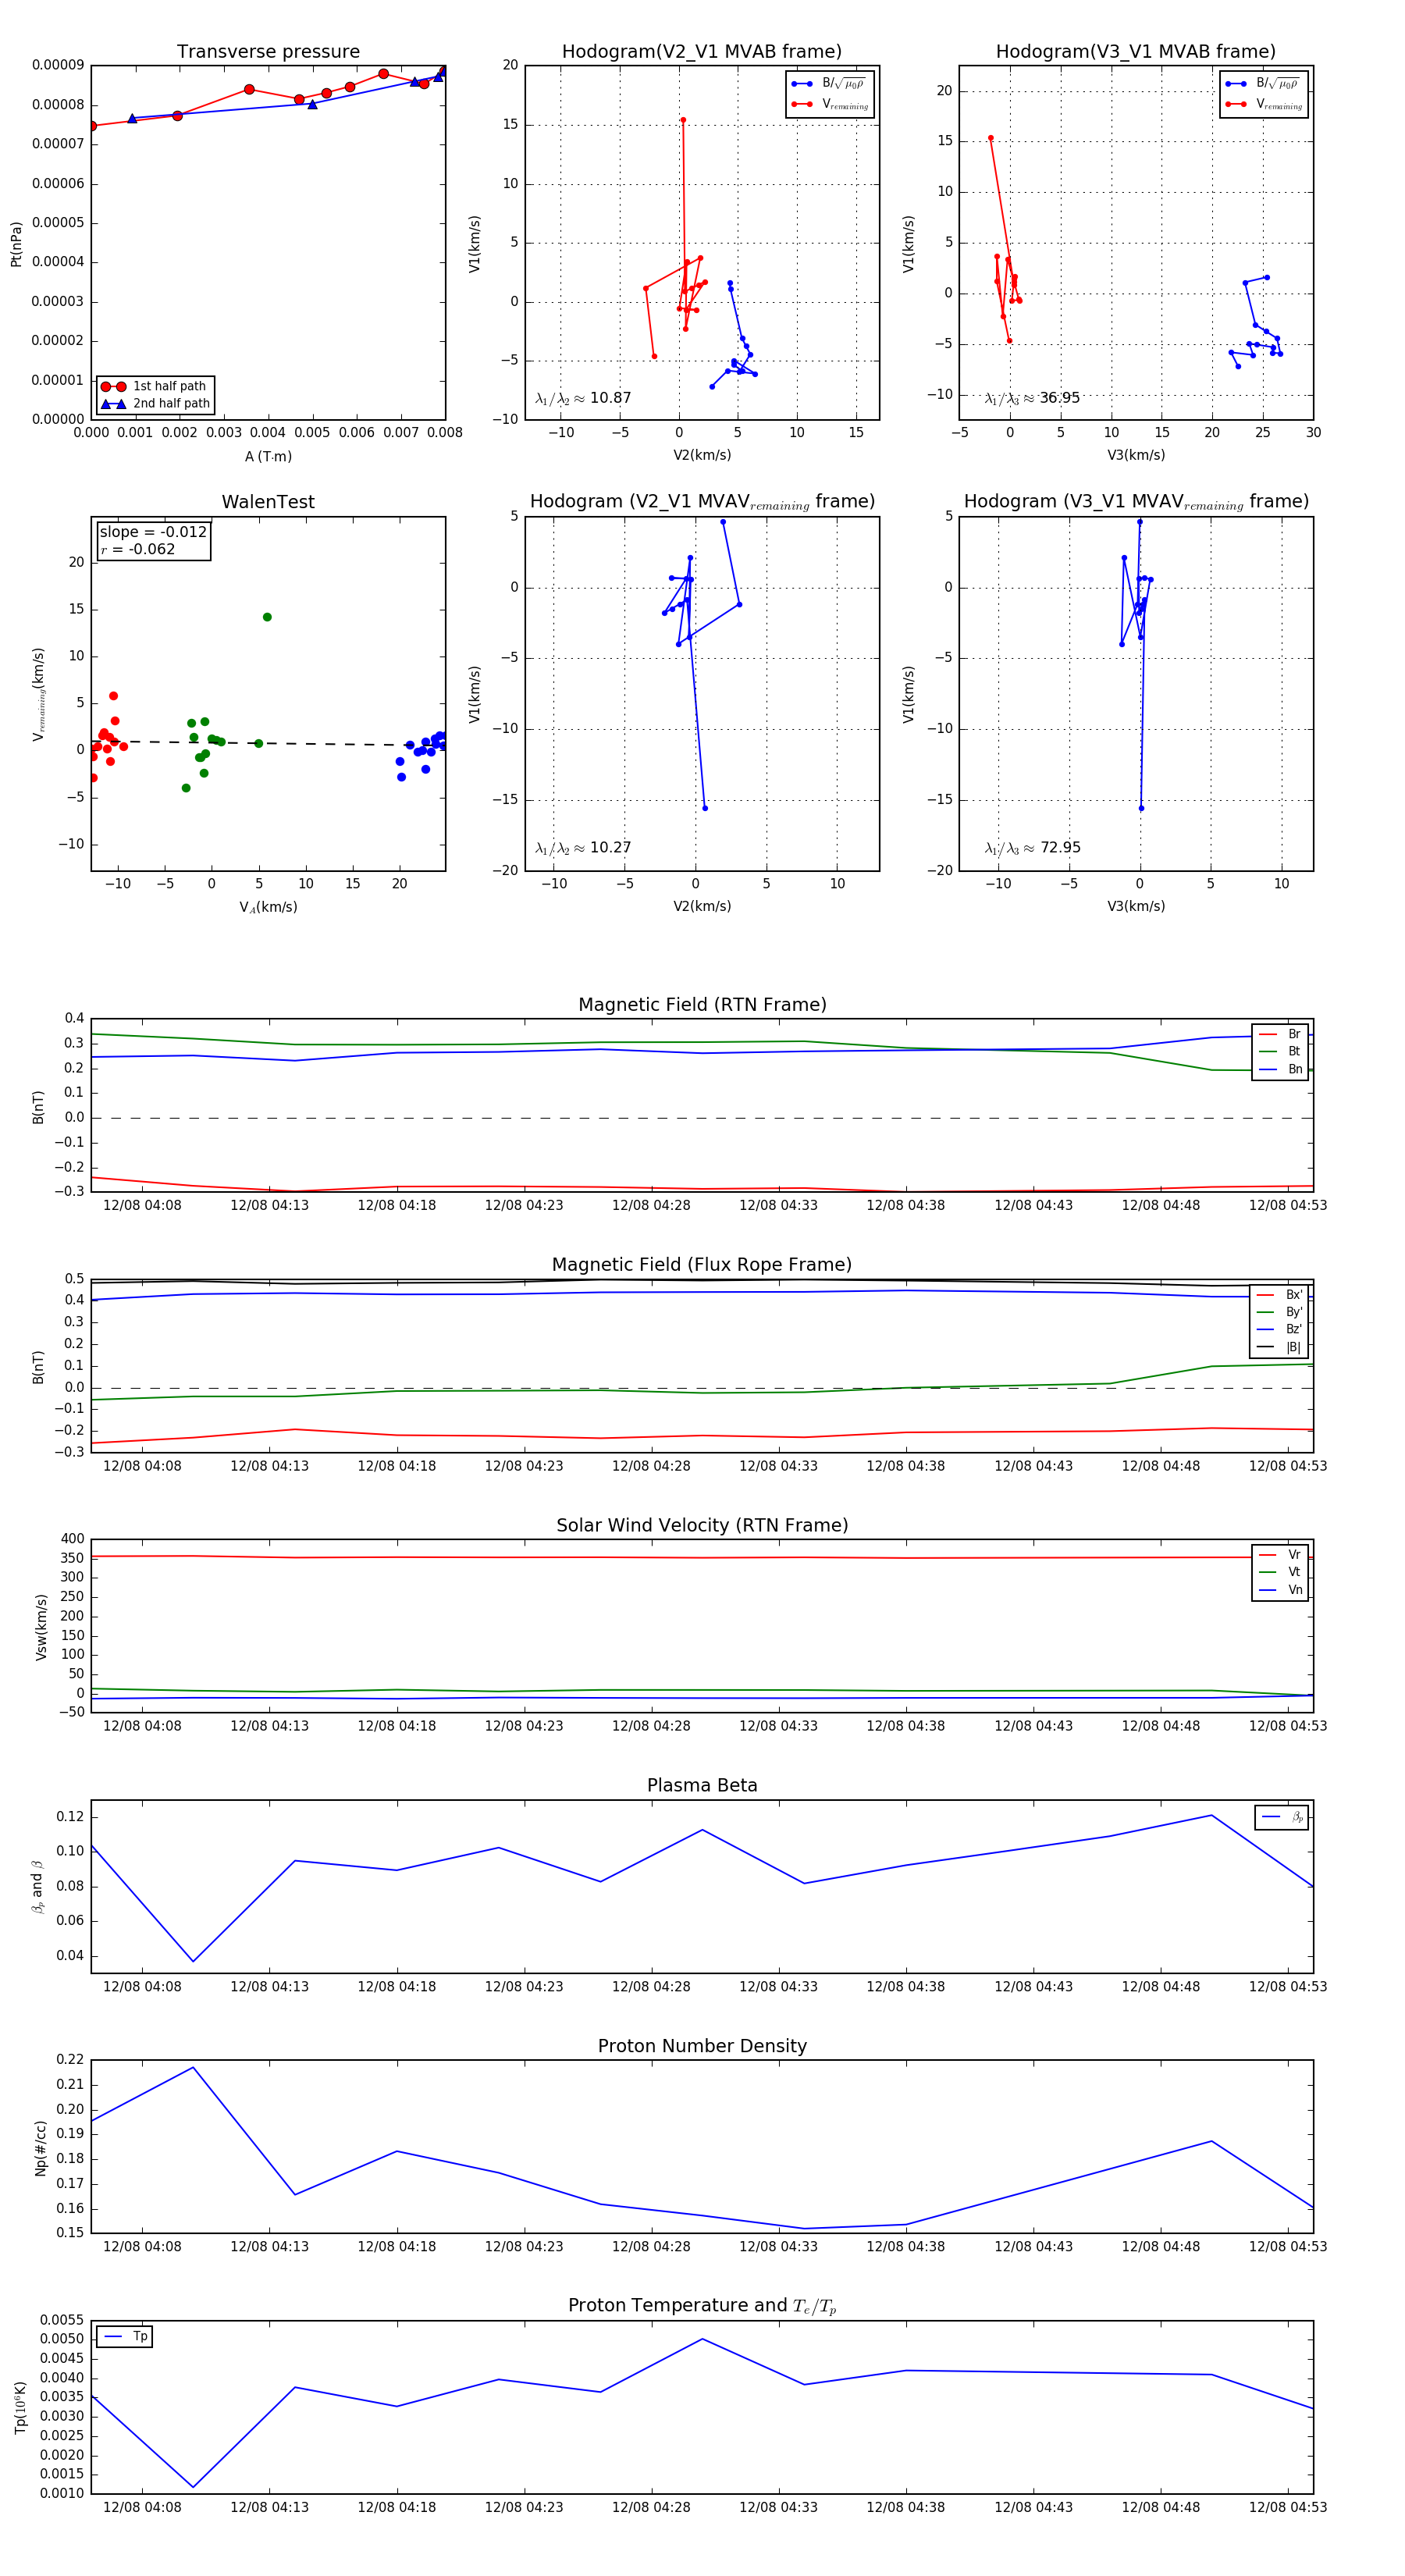The height and width of the screenshot is (2576, 1405).
Task: Click the green outlier point in WalenTest
Action: coord(267,617)
